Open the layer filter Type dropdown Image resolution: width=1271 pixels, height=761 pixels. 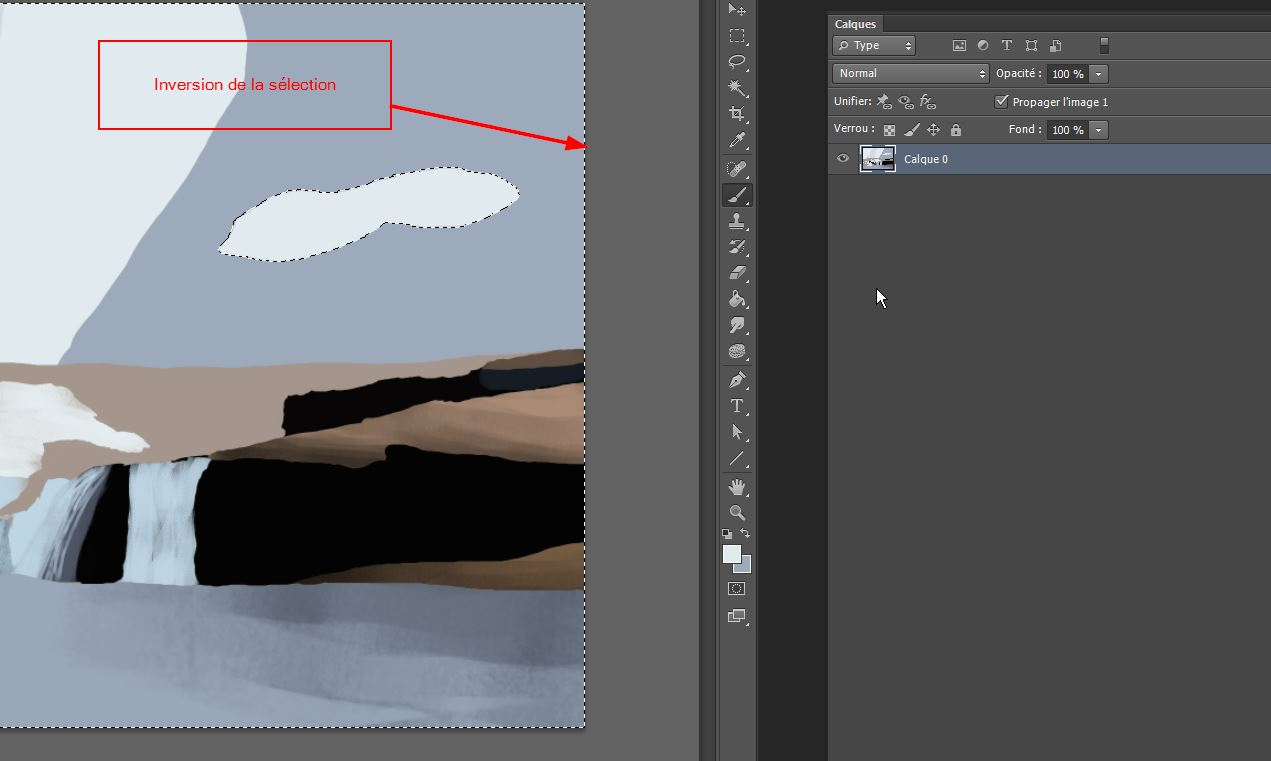point(874,46)
